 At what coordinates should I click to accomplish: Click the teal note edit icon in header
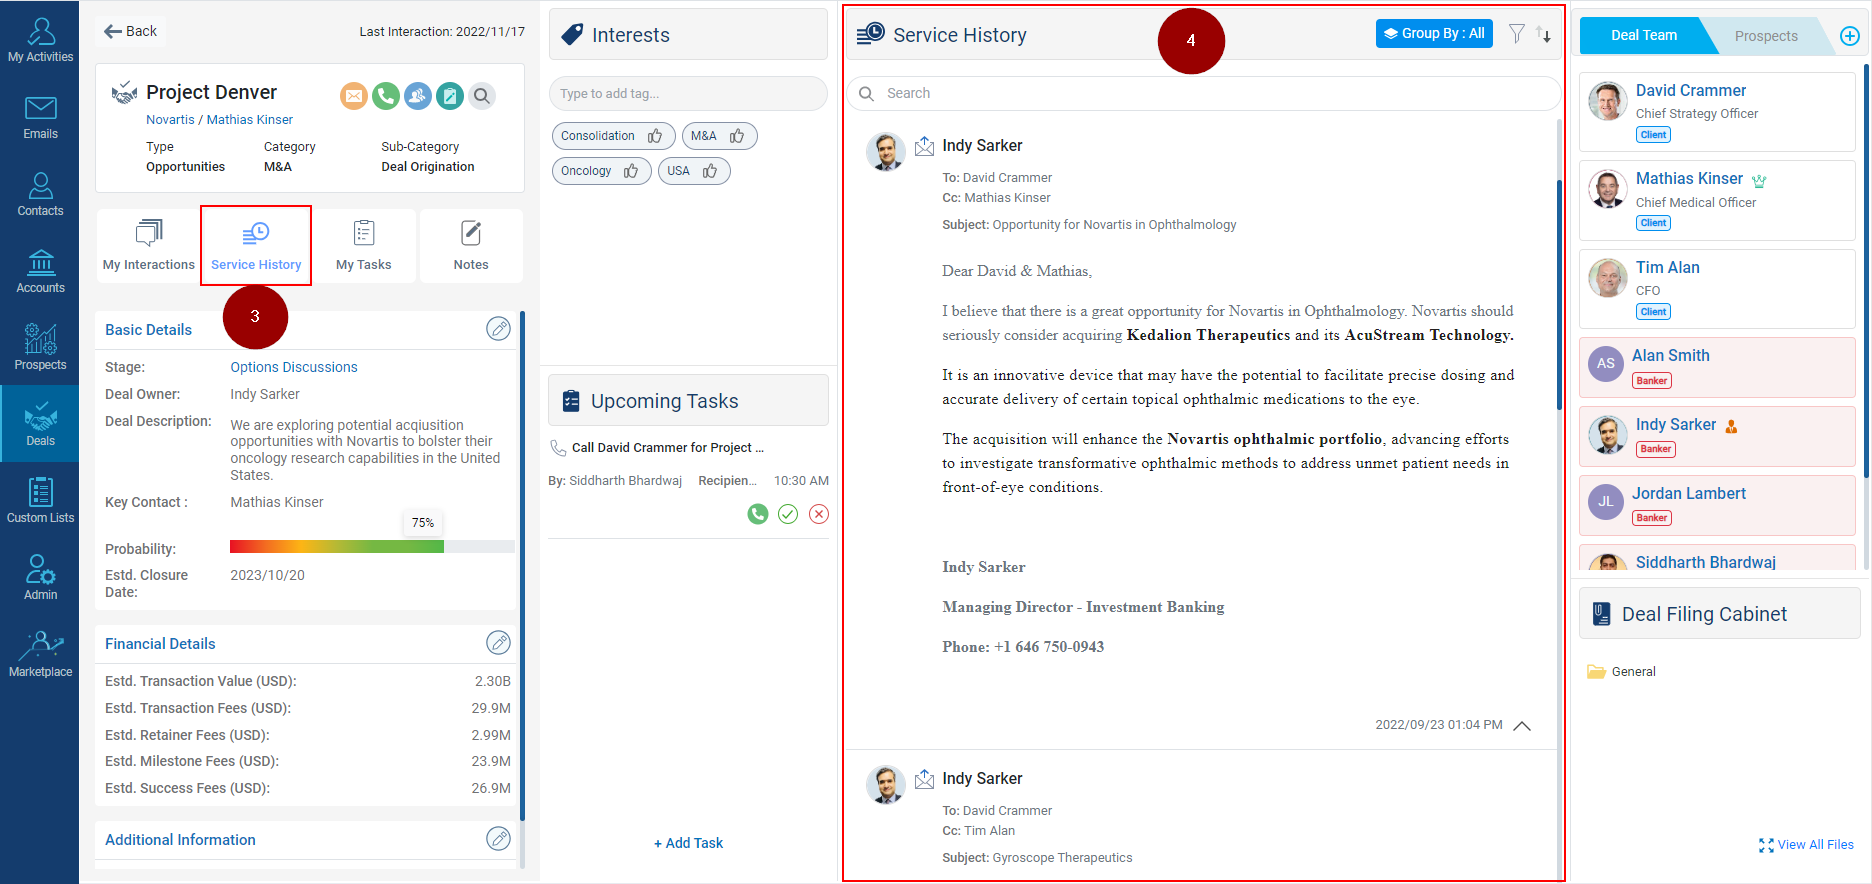click(x=450, y=96)
